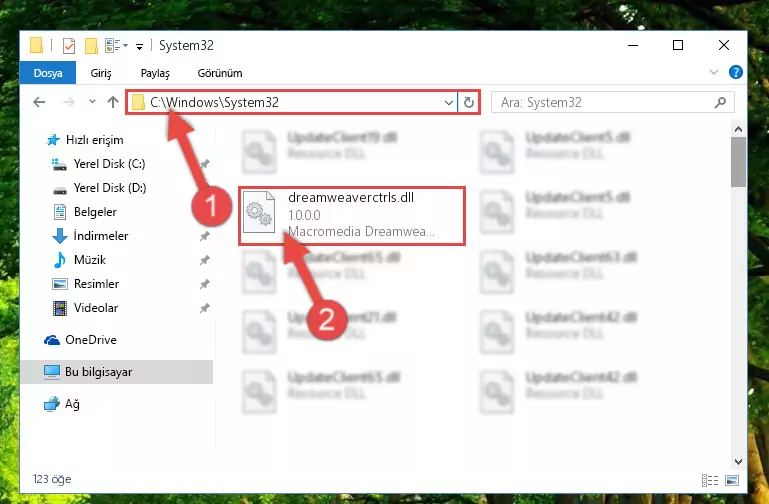Go up one folder level
This screenshot has width=769, height=504.
coord(113,102)
